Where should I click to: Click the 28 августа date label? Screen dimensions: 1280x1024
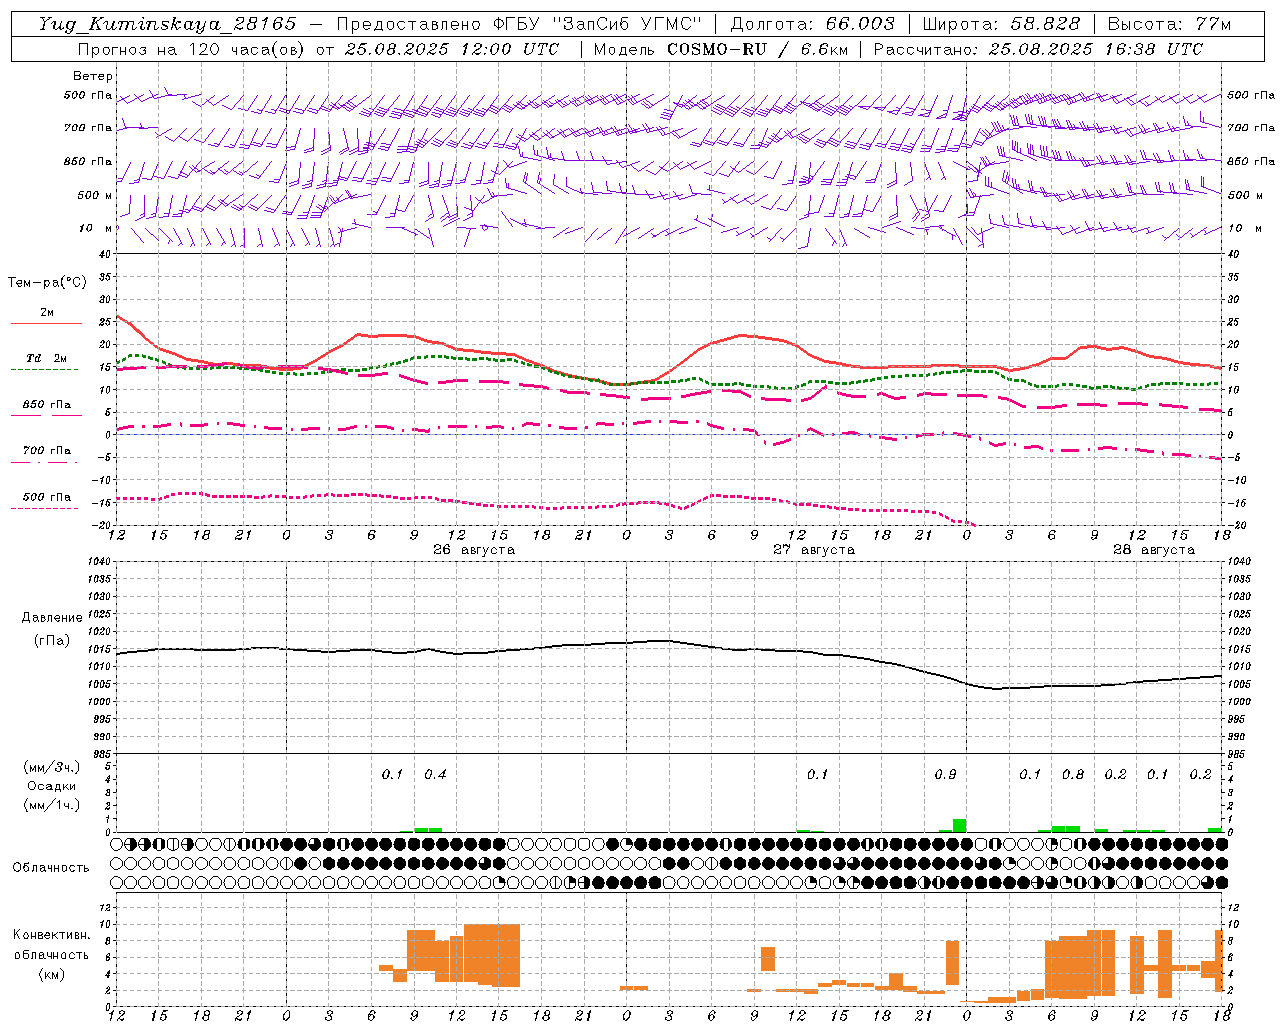(x=1154, y=550)
